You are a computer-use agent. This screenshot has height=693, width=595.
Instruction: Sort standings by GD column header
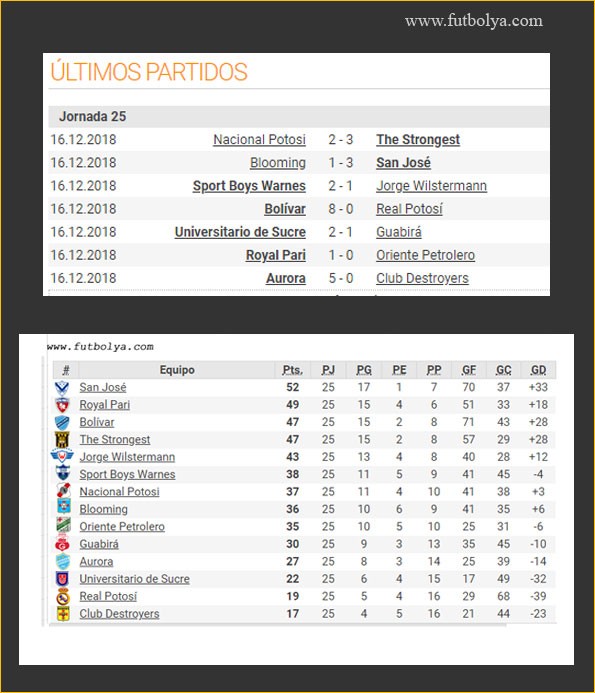tap(538, 370)
